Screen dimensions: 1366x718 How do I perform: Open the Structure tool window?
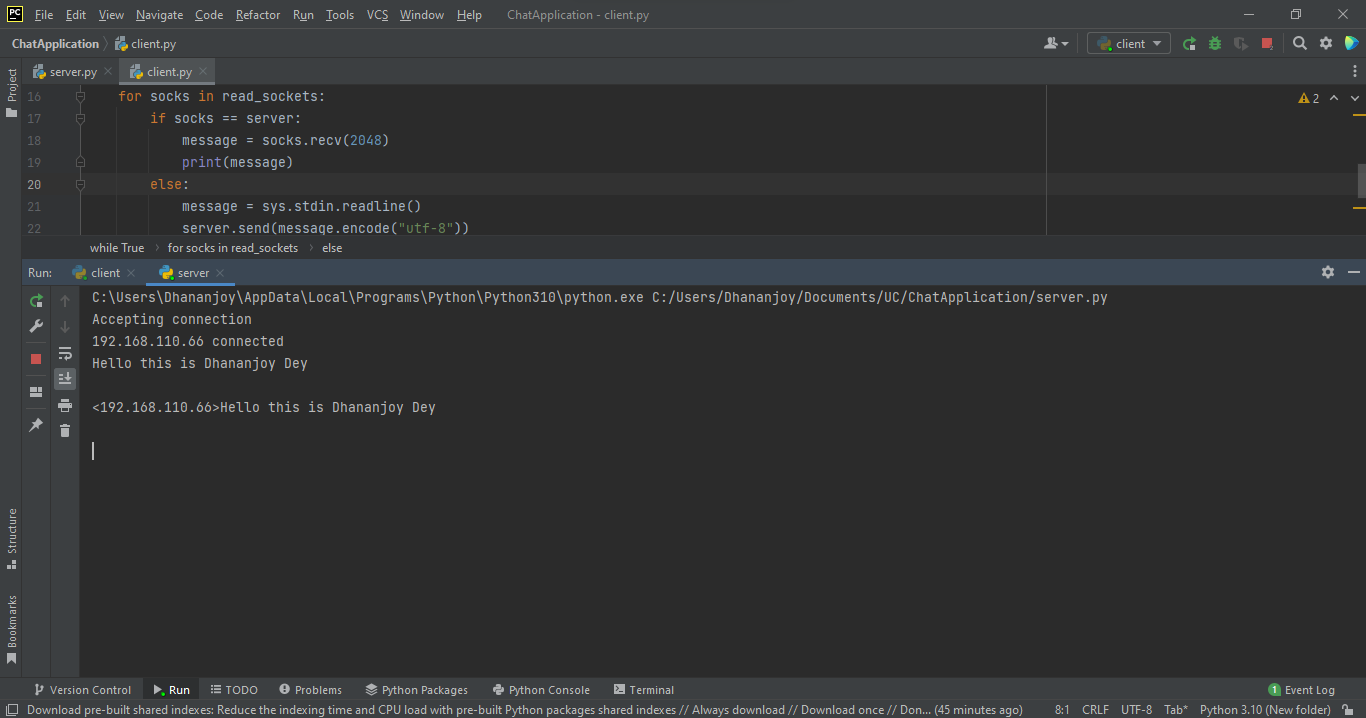click(x=11, y=538)
